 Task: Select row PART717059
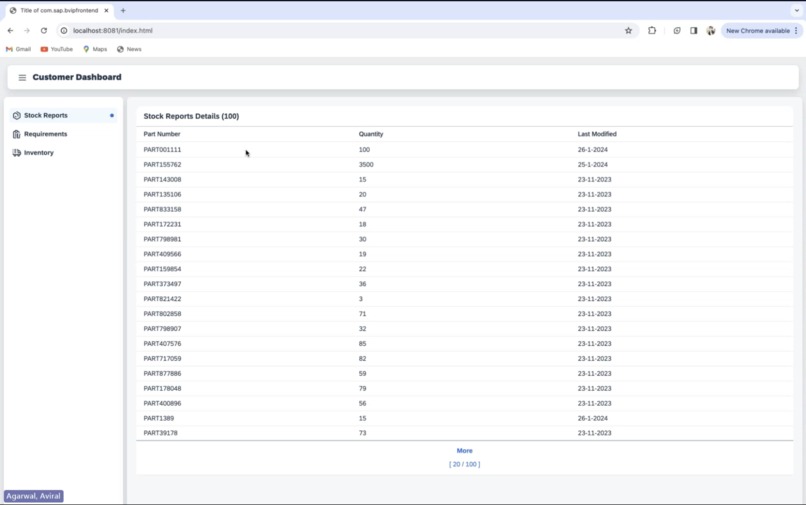(x=464, y=358)
